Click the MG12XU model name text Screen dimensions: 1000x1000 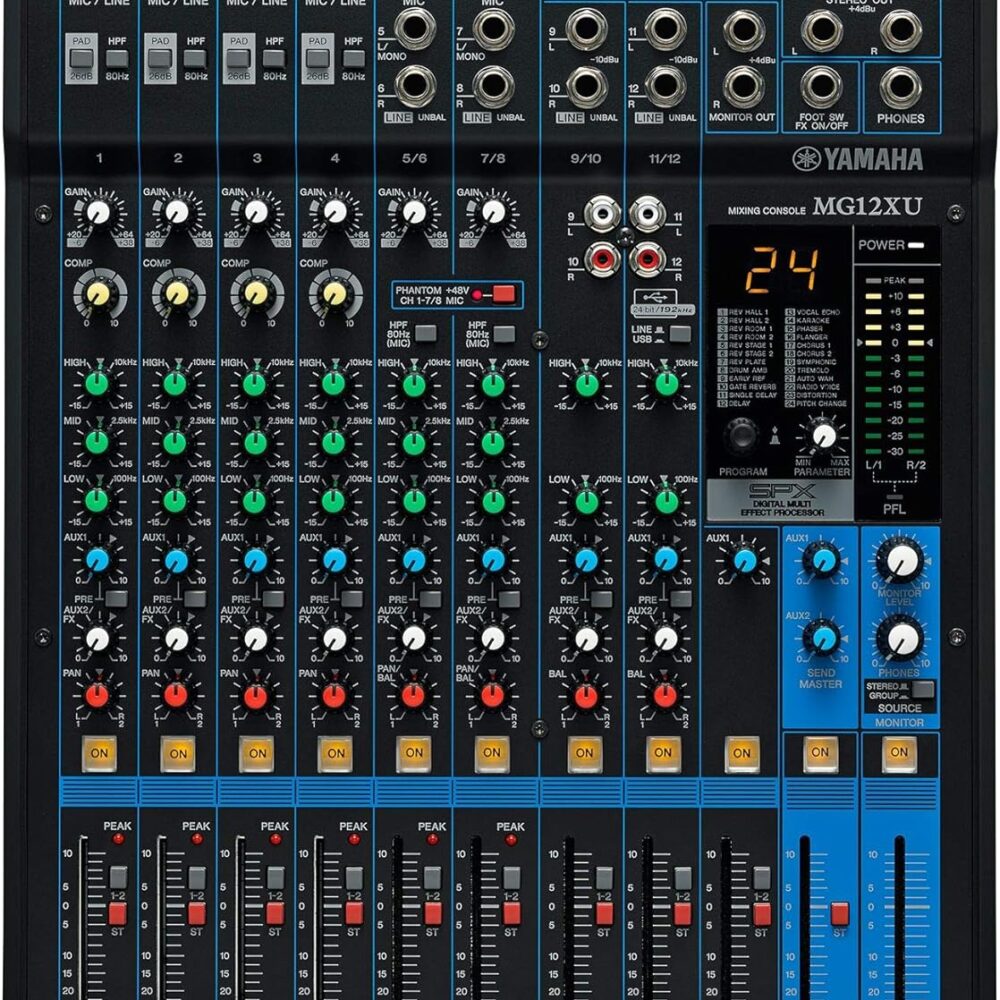[x=867, y=206]
